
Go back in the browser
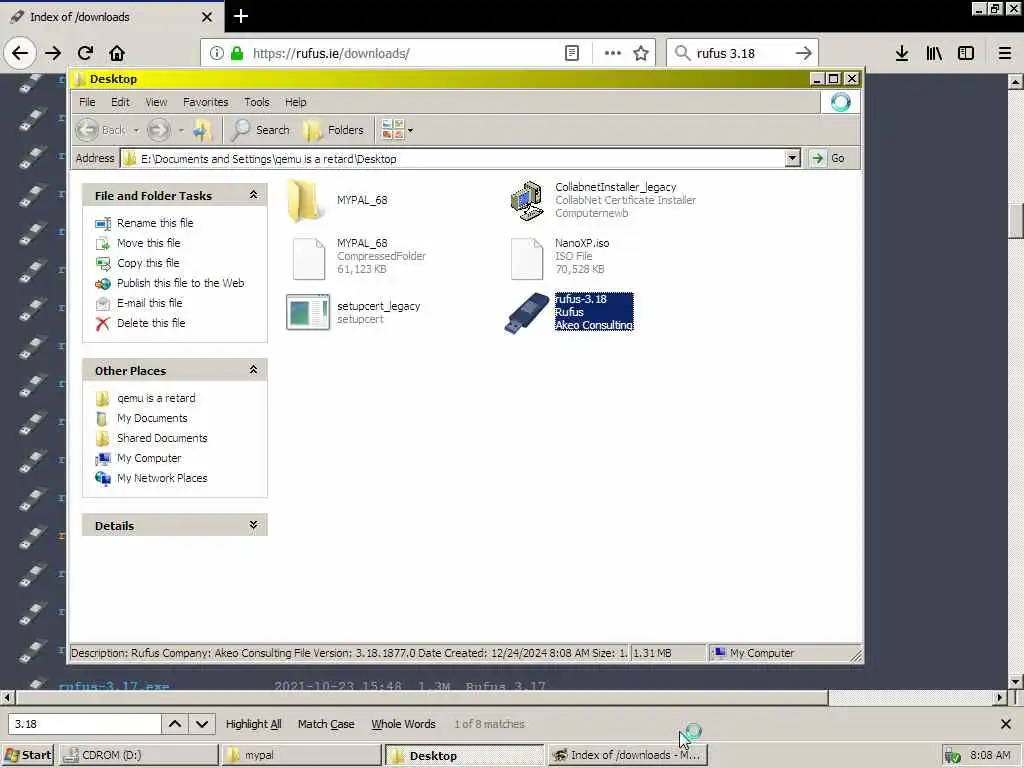point(20,53)
